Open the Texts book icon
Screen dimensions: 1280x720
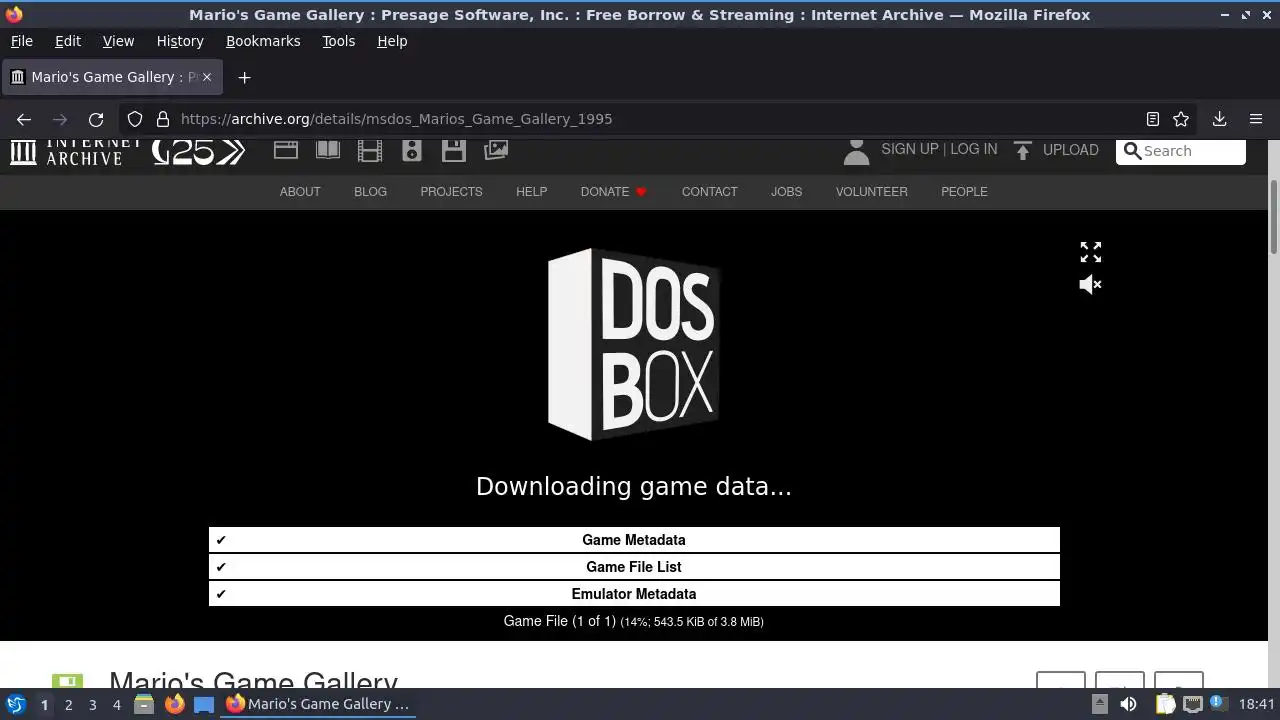[328, 150]
